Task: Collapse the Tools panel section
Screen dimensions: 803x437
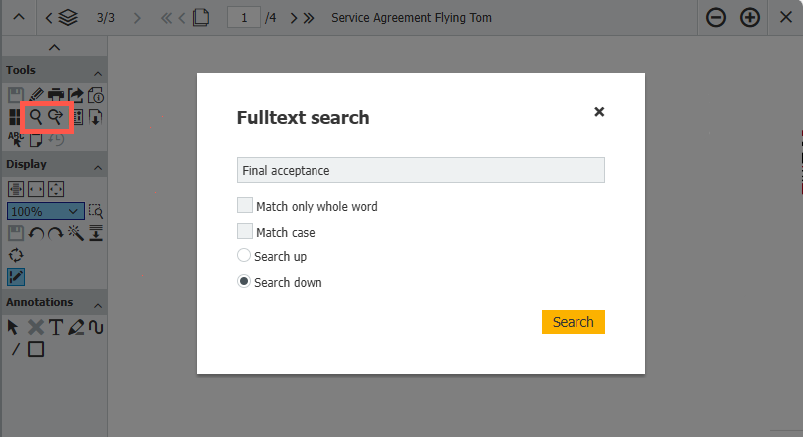Action: [x=98, y=73]
